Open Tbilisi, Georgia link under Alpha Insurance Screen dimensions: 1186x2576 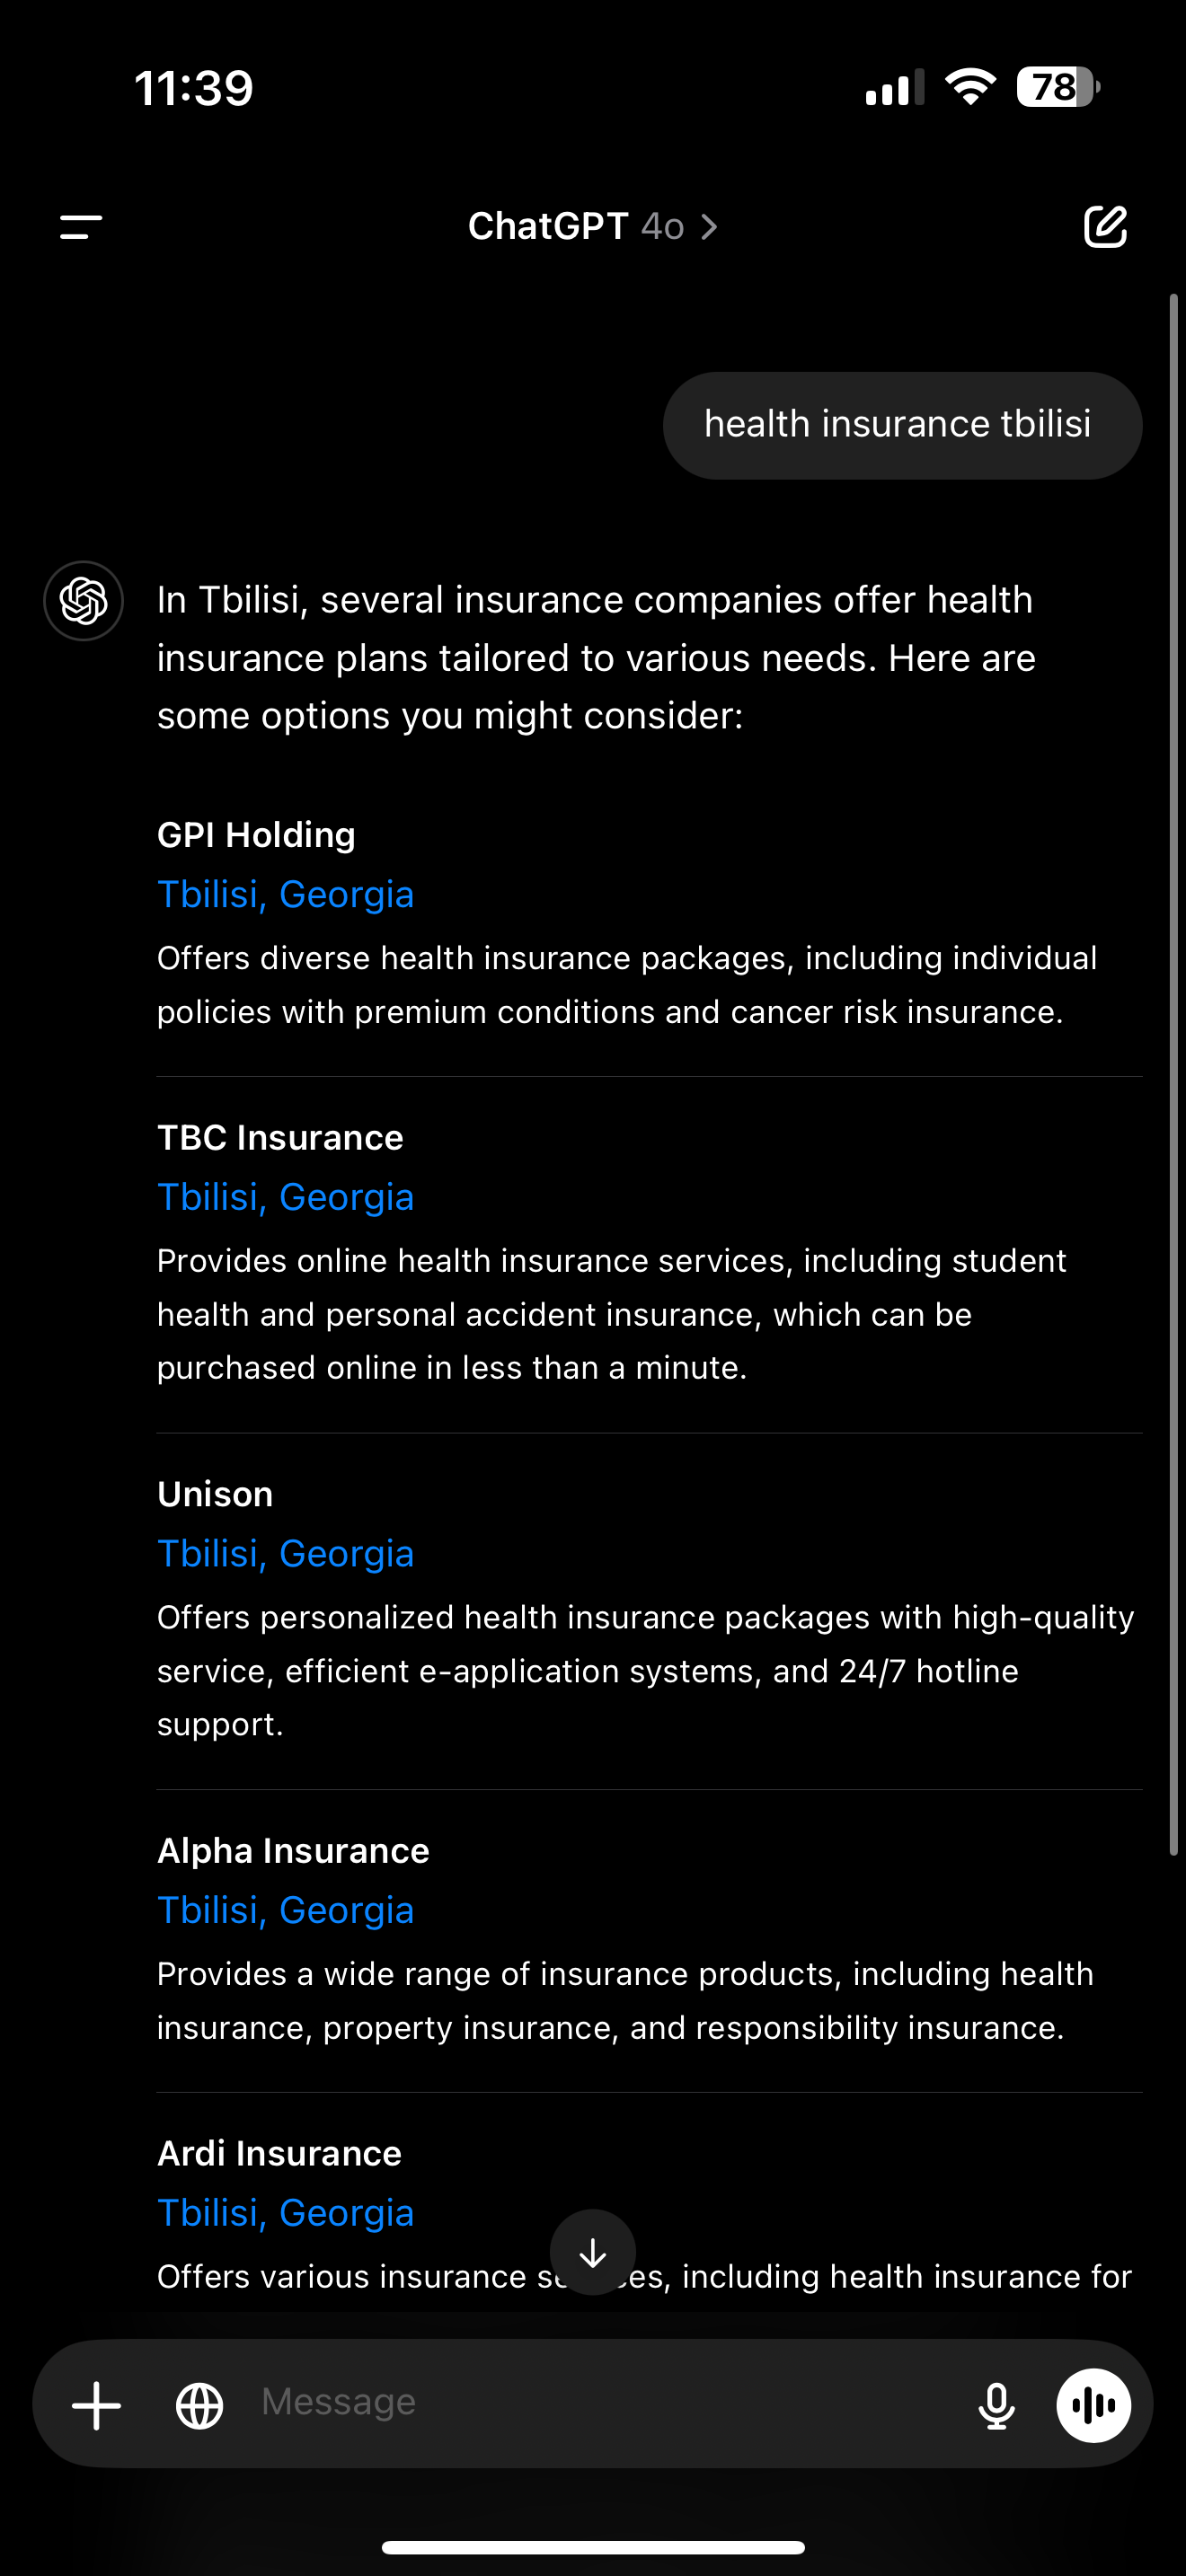point(285,1910)
